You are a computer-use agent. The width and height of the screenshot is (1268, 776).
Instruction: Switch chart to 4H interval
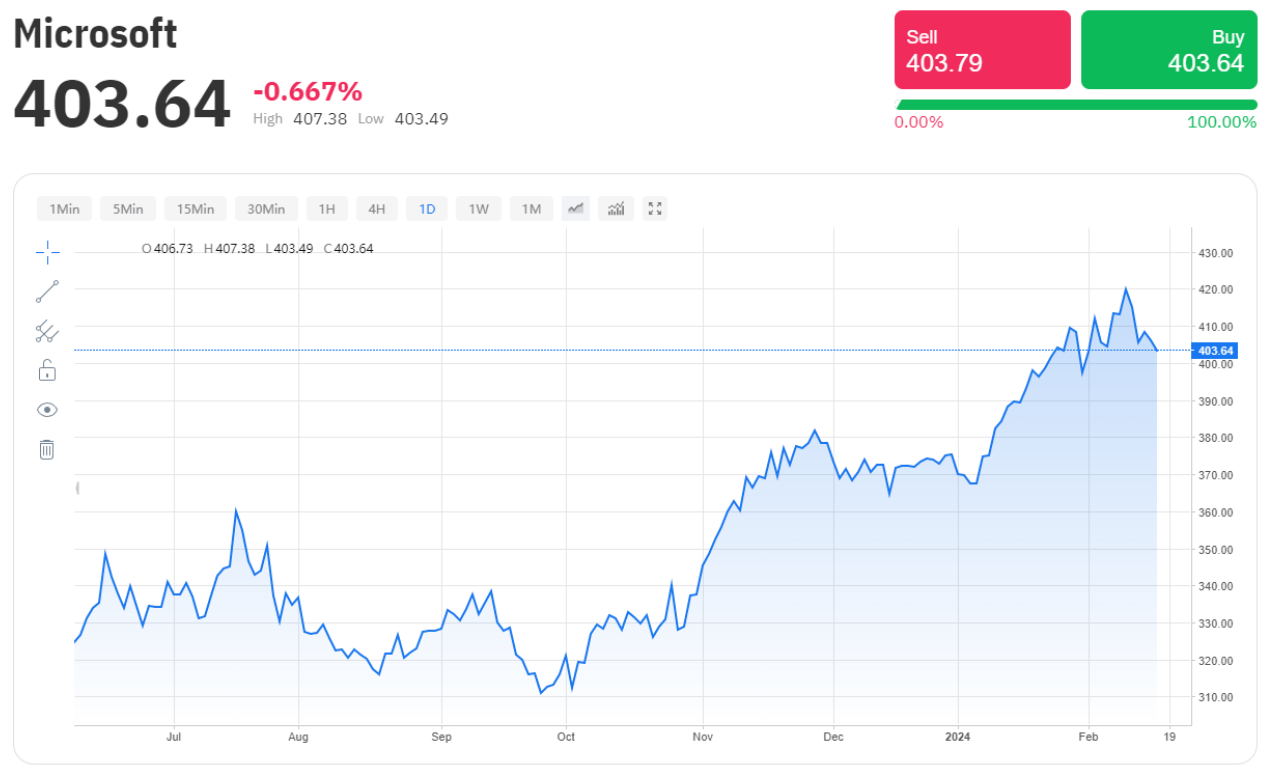pos(376,209)
